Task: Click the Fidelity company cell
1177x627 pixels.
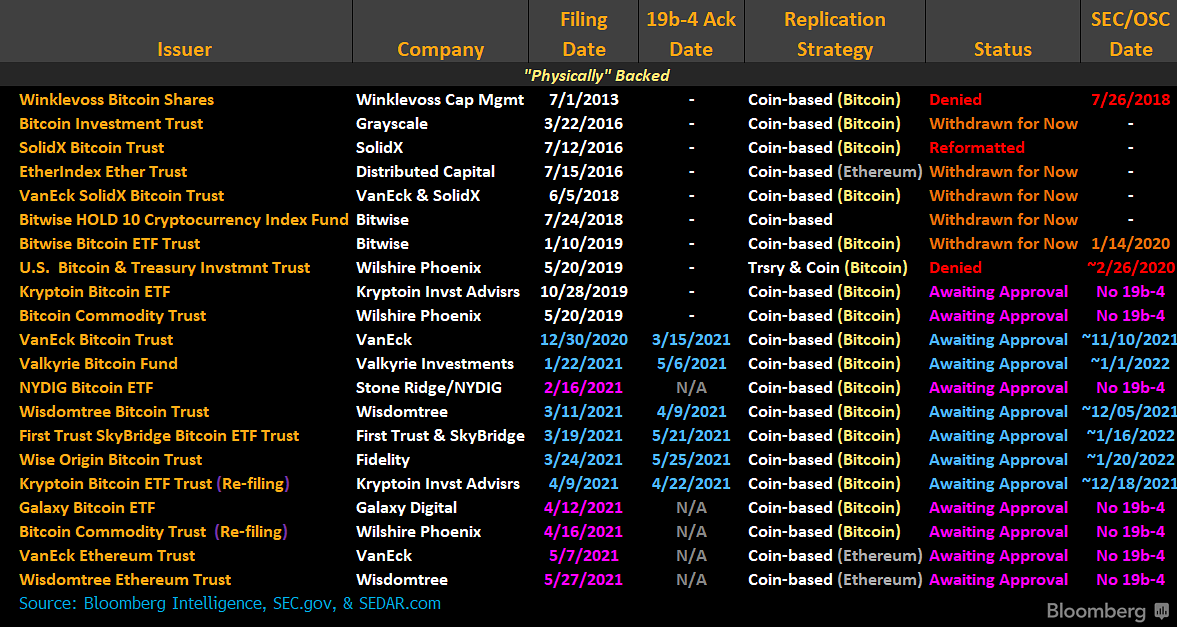Action: tap(383, 460)
